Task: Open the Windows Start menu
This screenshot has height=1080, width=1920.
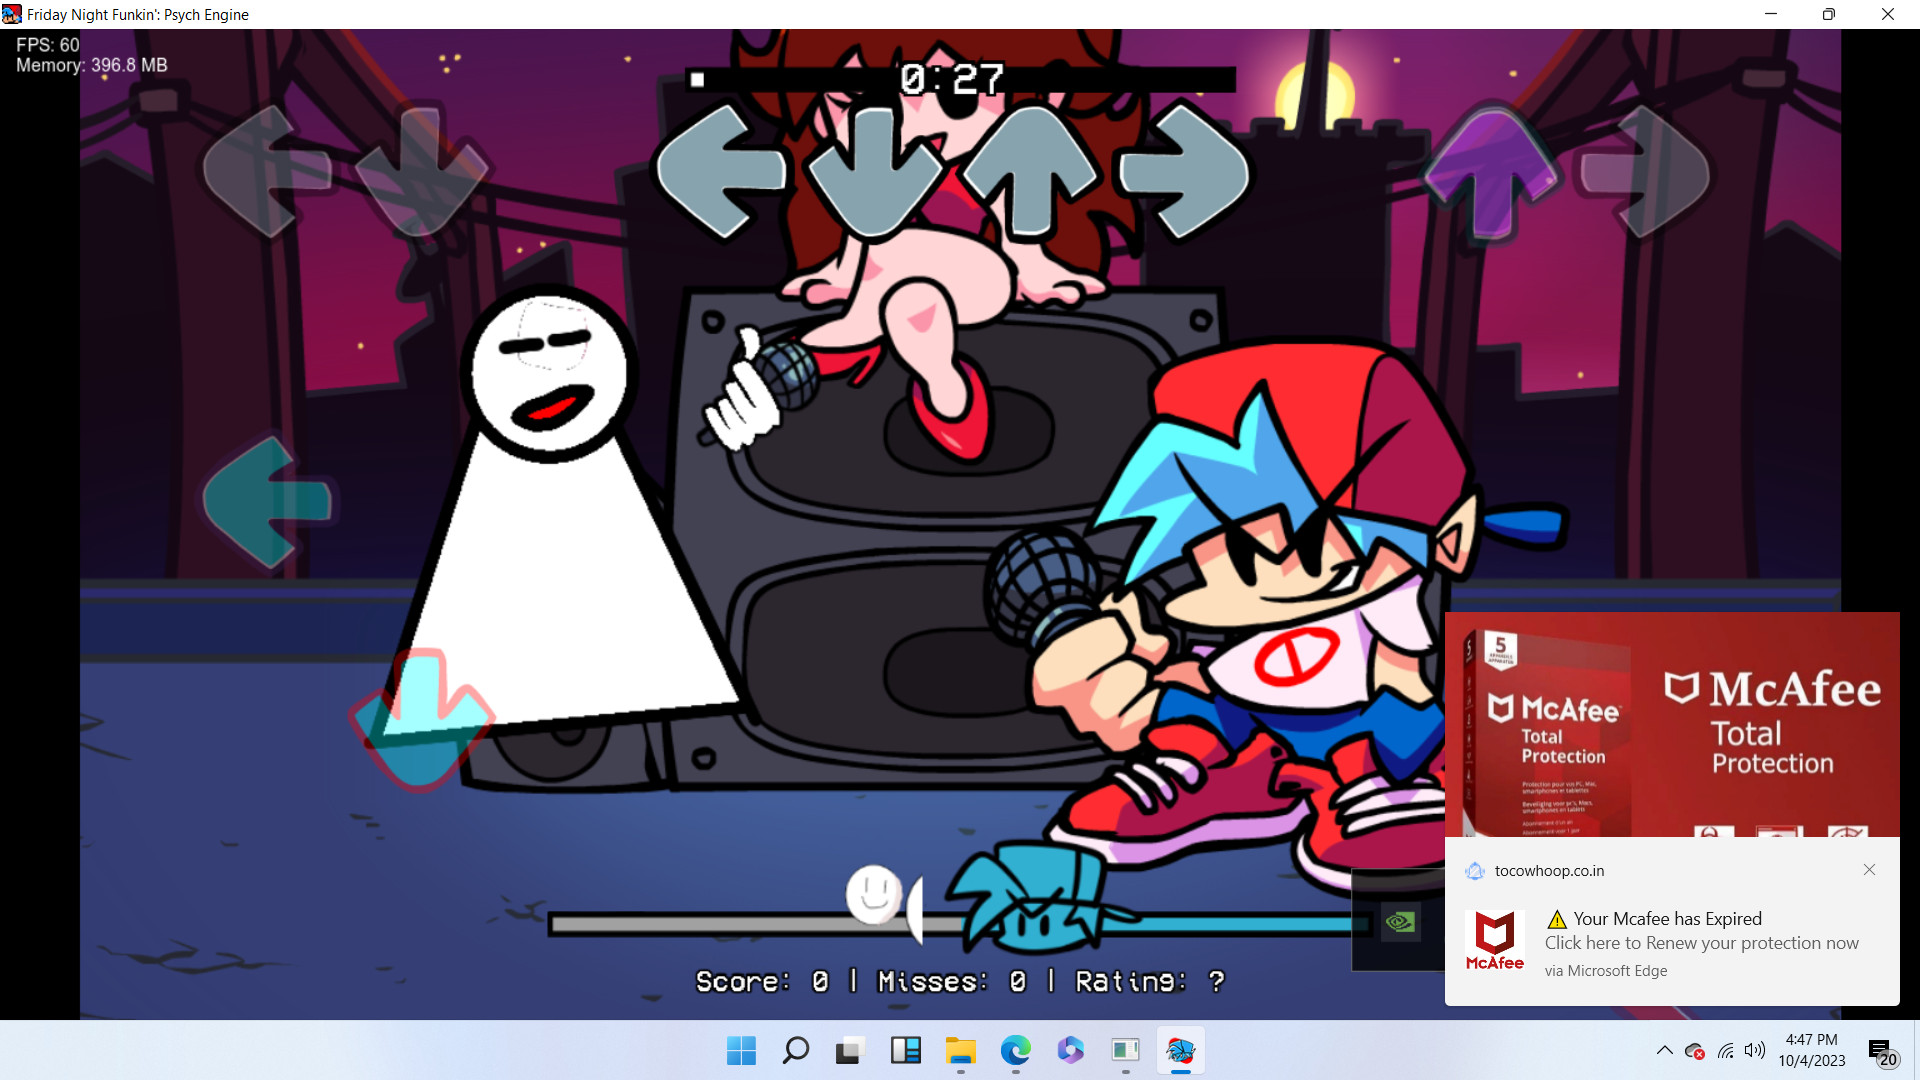Action: pyautogui.click(x=741, y=1051)
